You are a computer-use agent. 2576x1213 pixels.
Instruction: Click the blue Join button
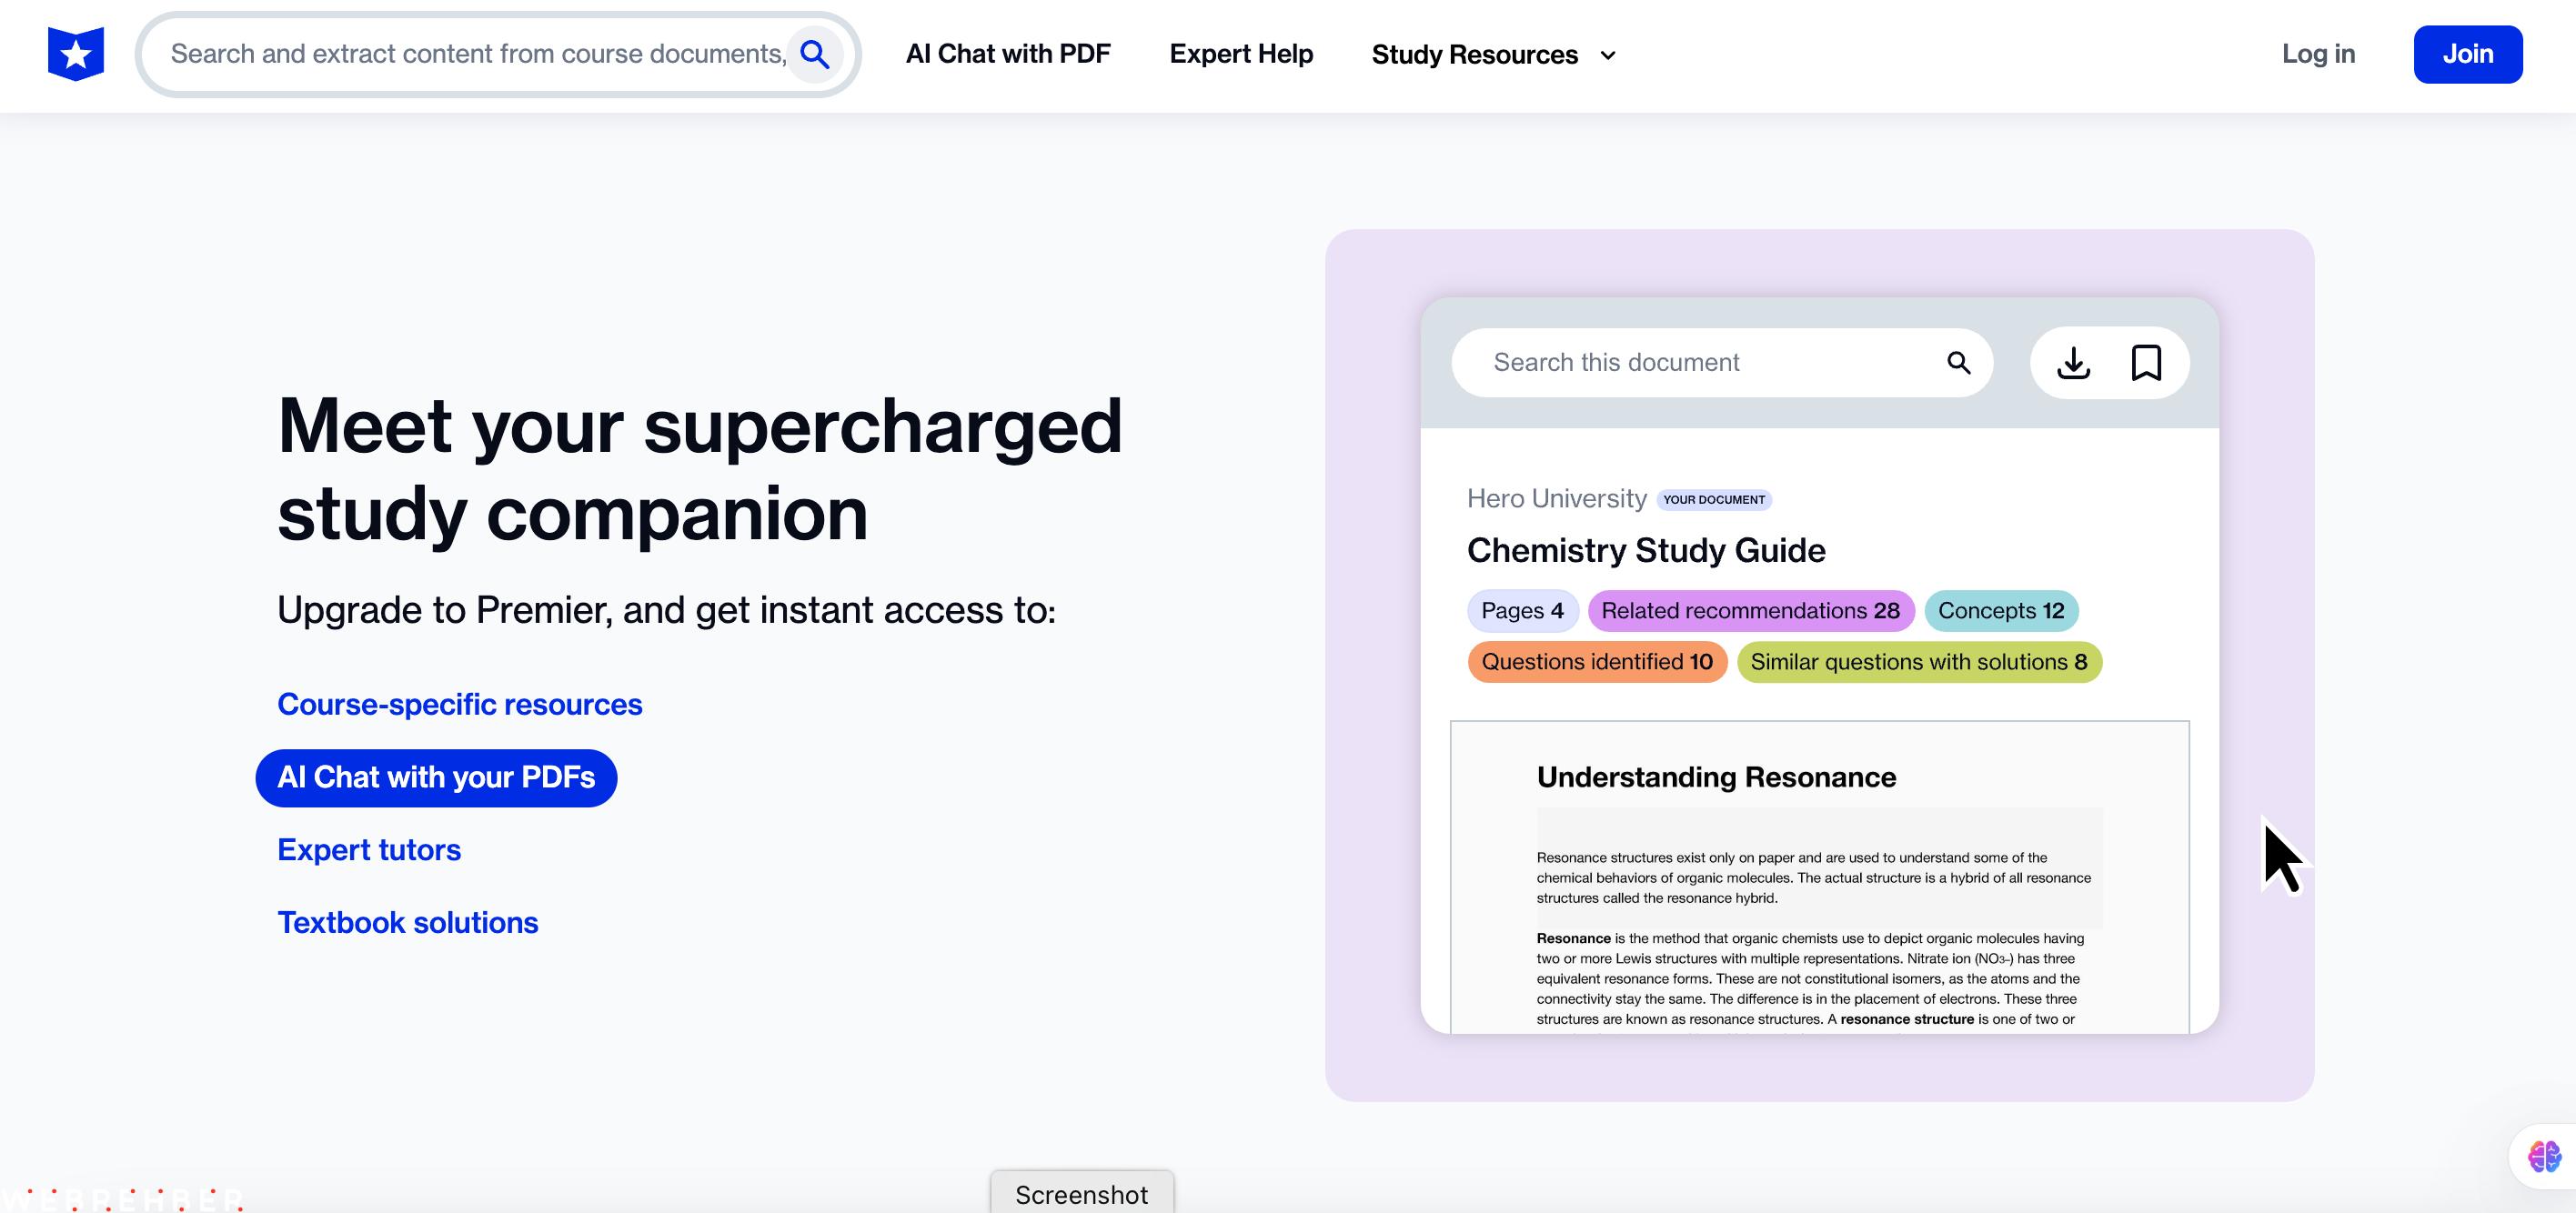[x=2467, y=54]
